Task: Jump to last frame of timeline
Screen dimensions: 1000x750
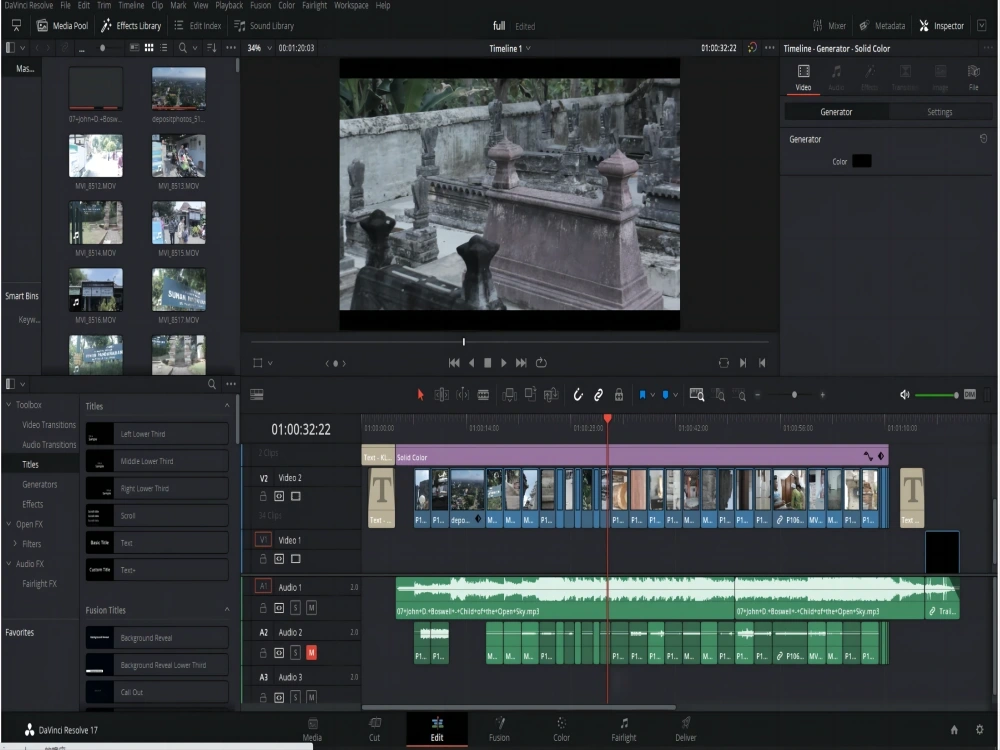Action: pos(521,363)
